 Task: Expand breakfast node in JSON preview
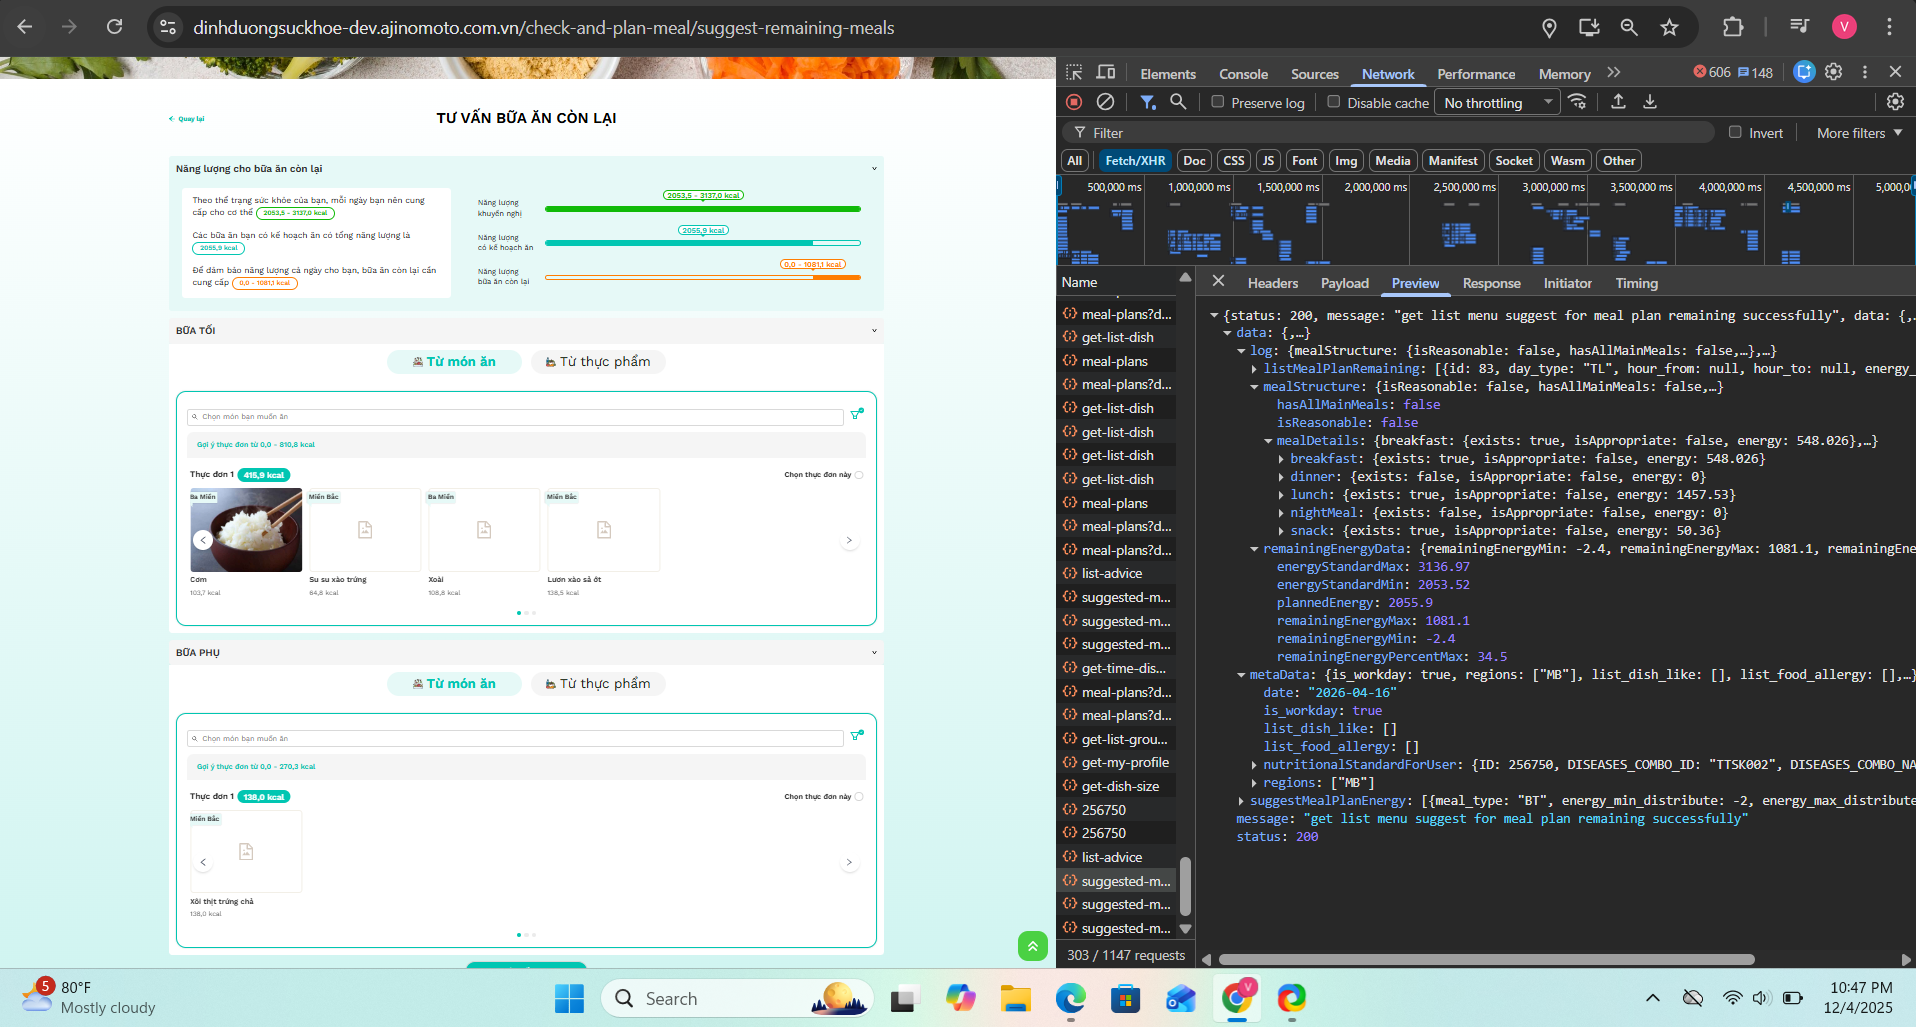point(1282,459)
